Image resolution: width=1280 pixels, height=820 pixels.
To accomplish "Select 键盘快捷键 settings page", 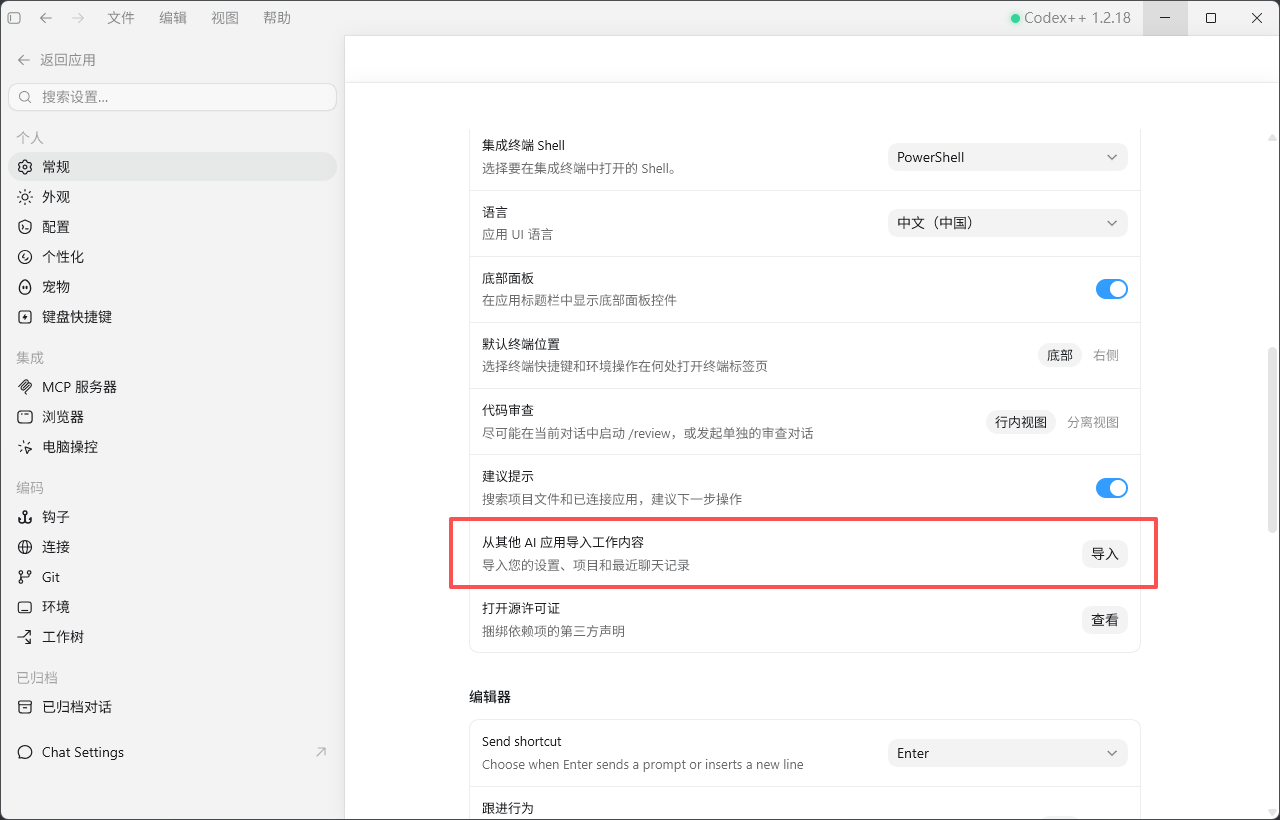I will coord(172,317).
